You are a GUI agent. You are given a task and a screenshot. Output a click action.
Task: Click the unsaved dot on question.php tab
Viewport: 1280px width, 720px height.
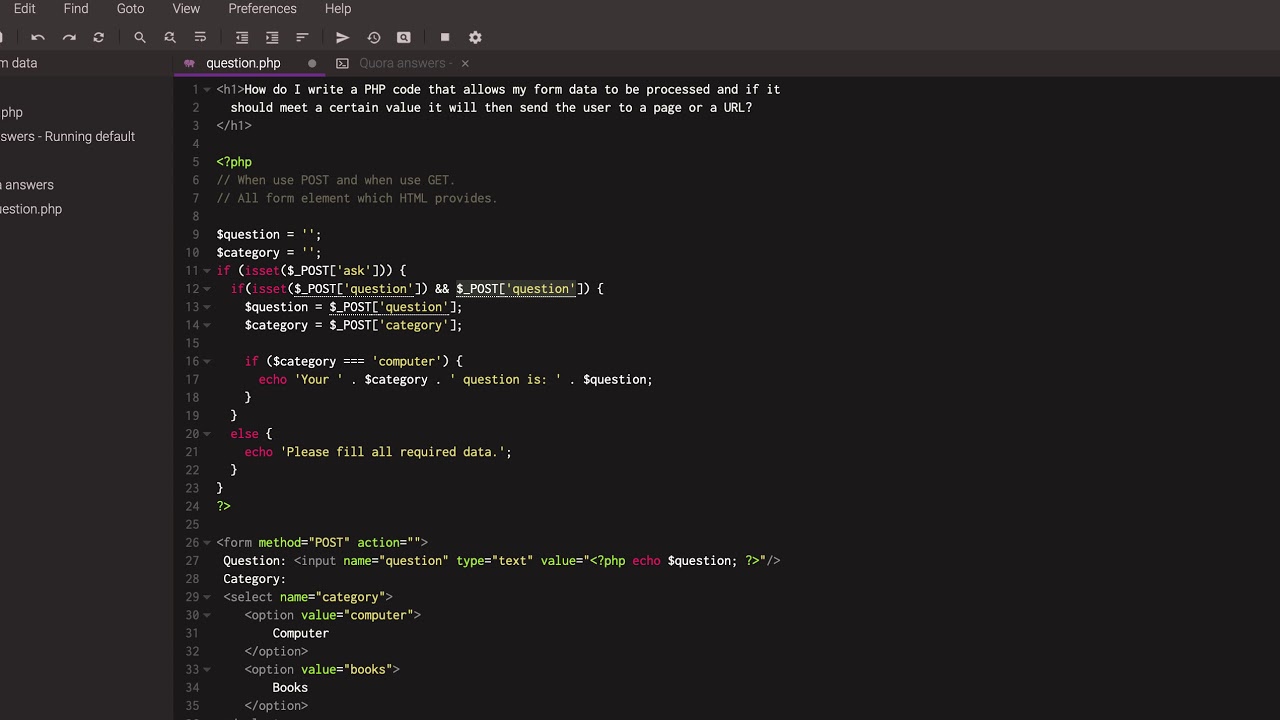pyautogui.click(x=312, y=63)
